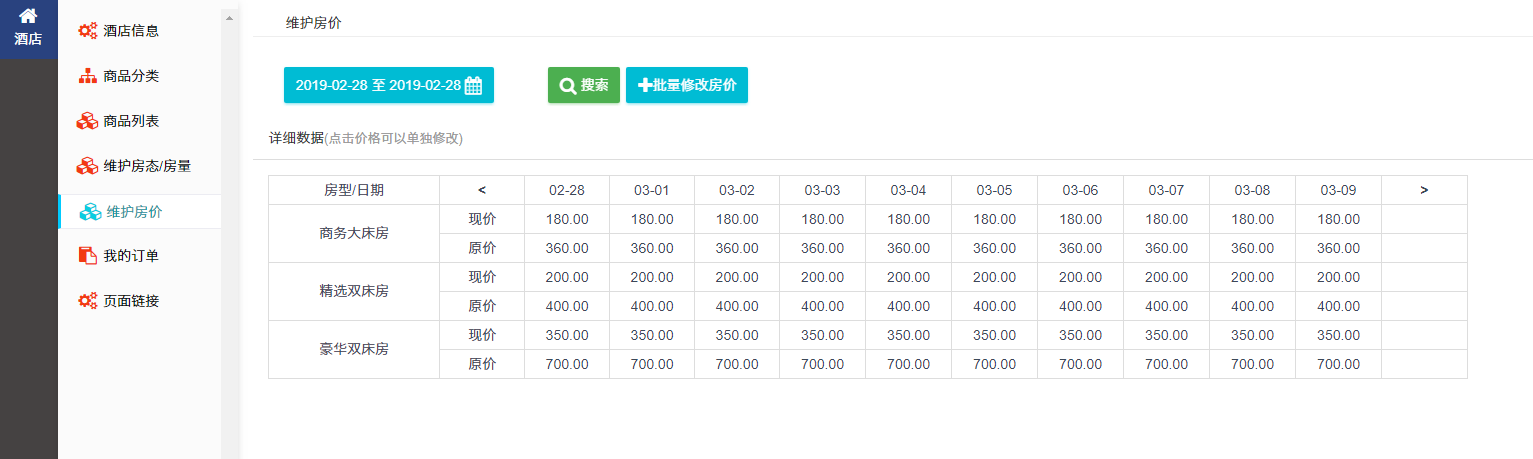The width and height of the screenshot is (1533, 459).
Task: Go to previous dates with < arrow
Action: tap(481, 190)
